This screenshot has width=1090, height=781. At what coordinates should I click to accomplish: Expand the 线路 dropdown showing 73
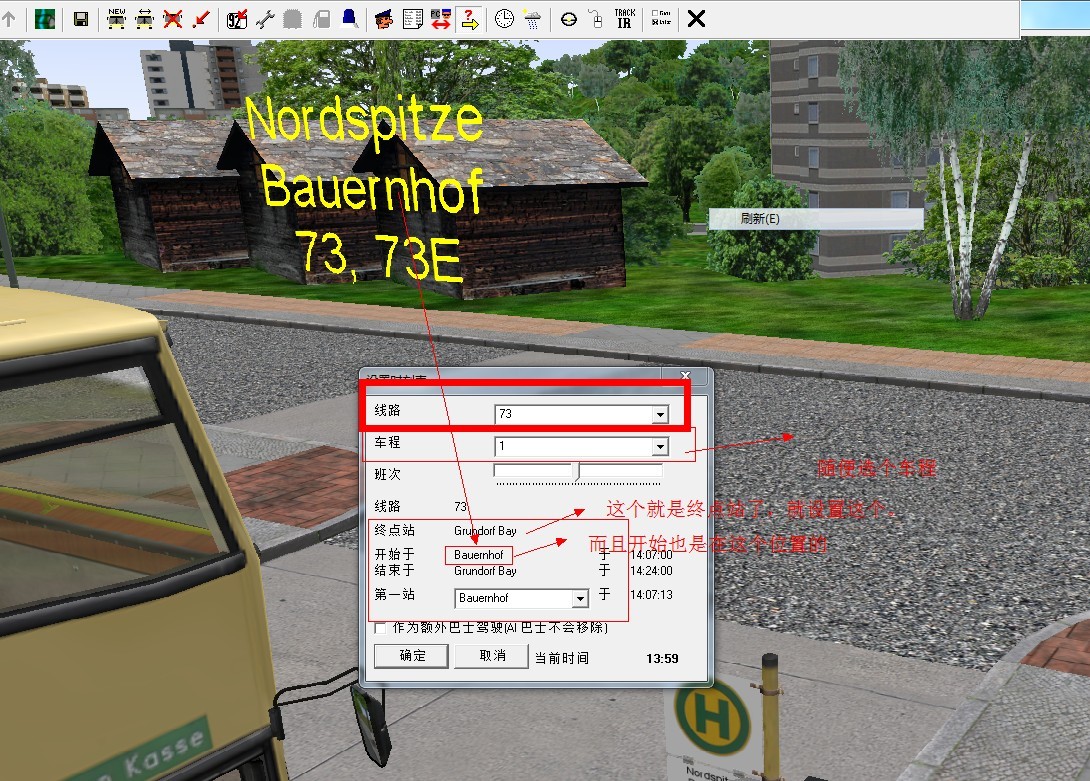660,414
